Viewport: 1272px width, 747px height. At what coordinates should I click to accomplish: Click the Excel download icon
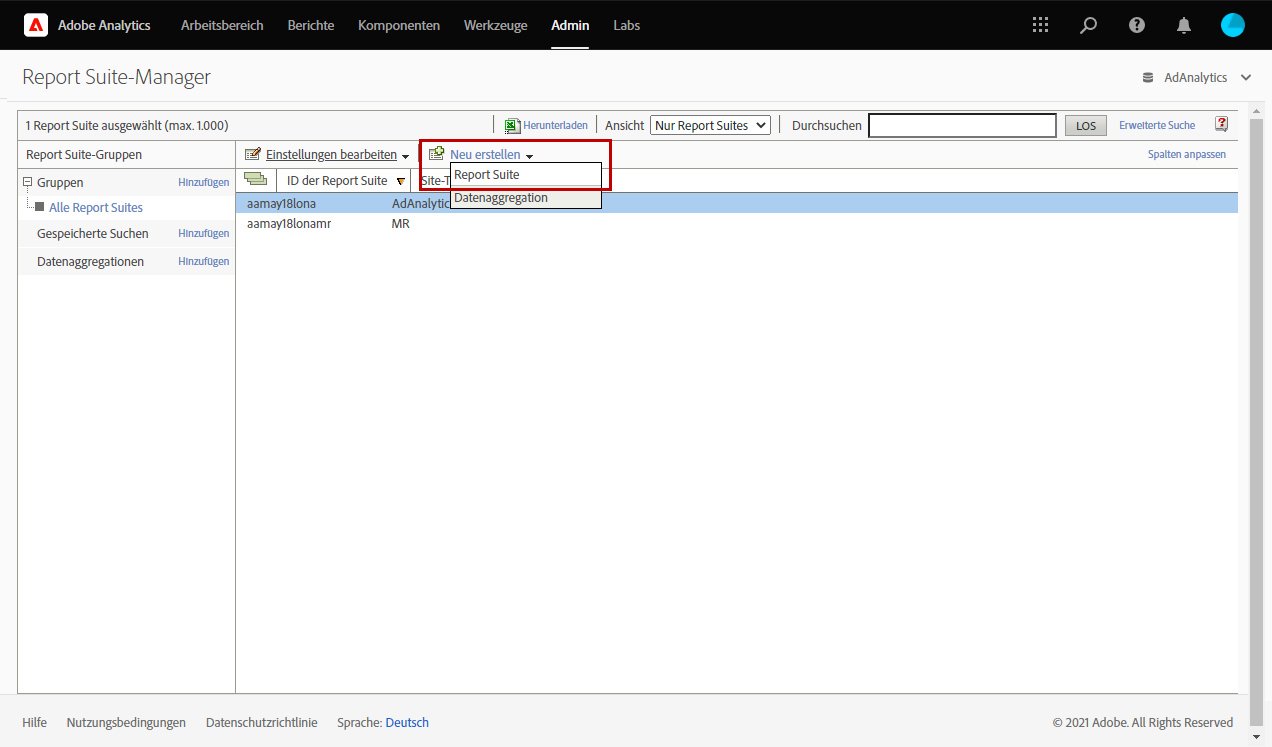click(512, 125)
